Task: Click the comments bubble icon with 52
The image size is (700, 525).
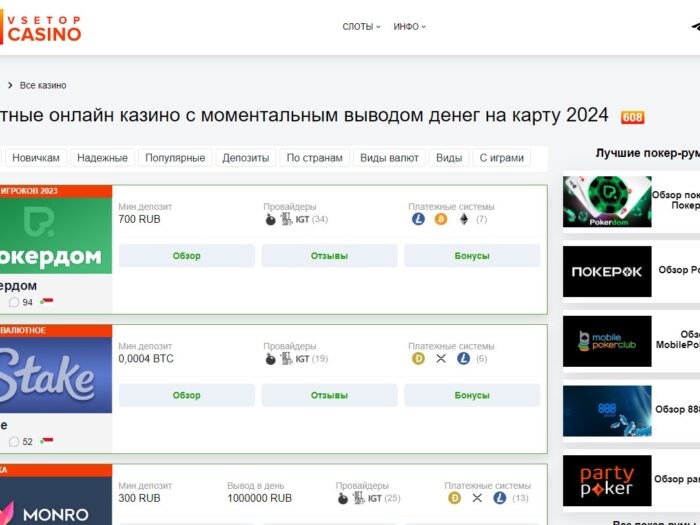Action: [14, 442]
